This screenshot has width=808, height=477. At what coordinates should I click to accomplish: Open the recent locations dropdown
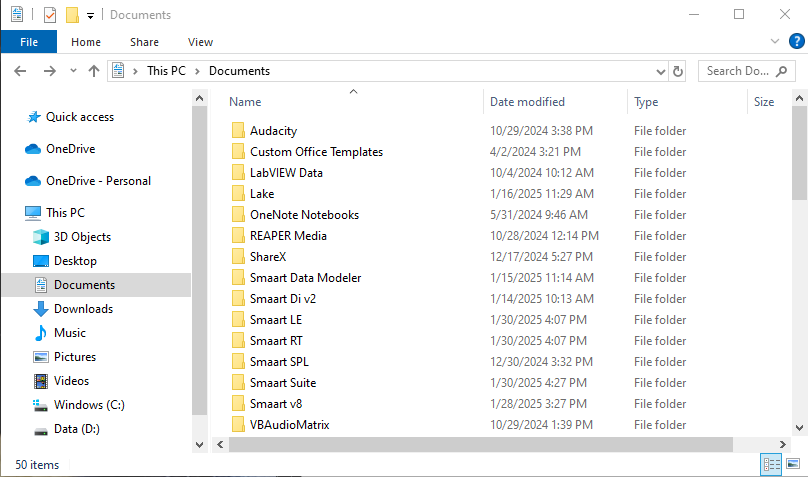pyautogui.click(x=73, y=71)
